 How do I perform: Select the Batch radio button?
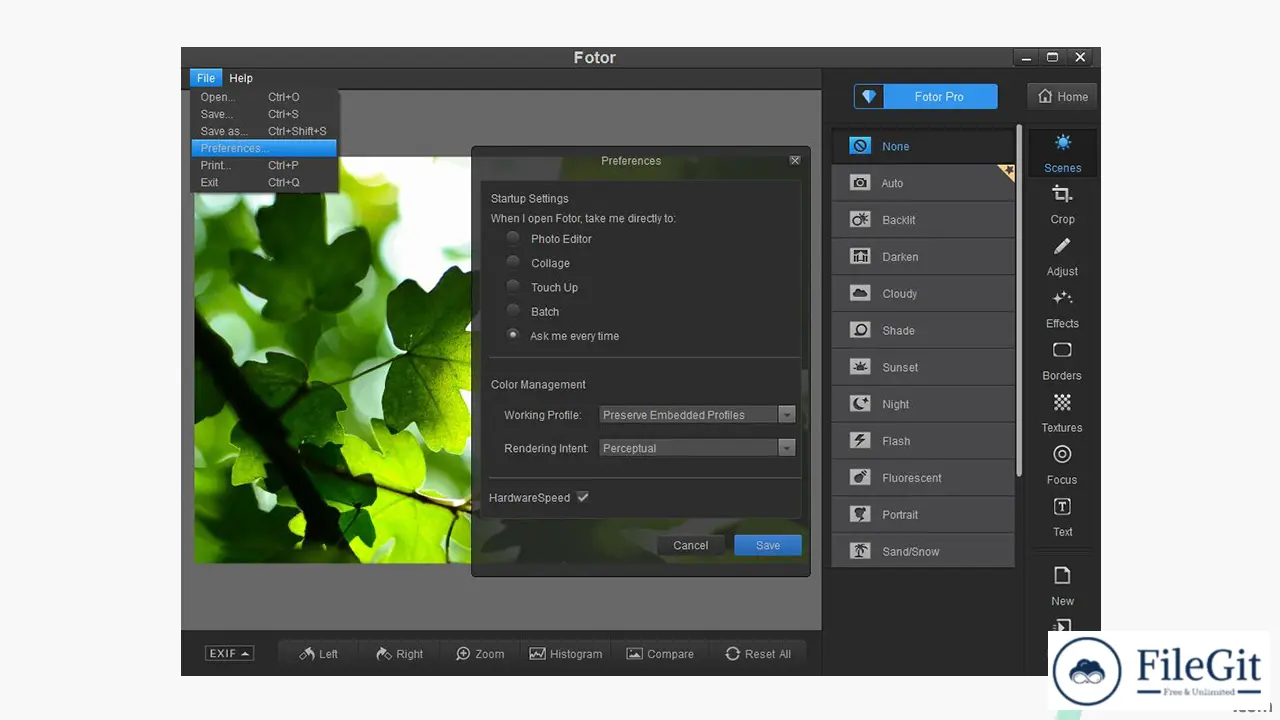tap(513, 311)
